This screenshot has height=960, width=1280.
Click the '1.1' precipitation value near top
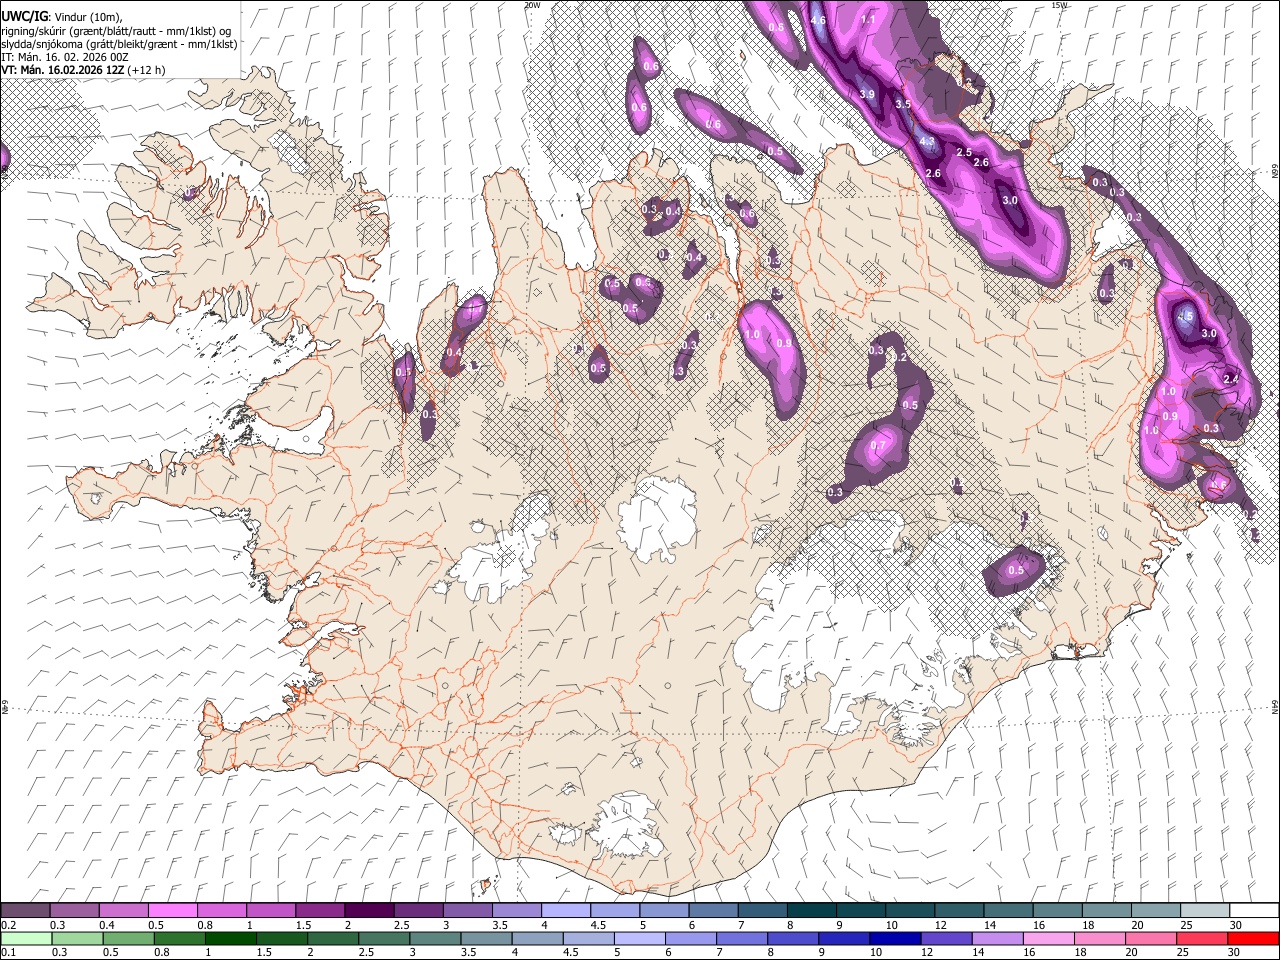pos(868,20)
